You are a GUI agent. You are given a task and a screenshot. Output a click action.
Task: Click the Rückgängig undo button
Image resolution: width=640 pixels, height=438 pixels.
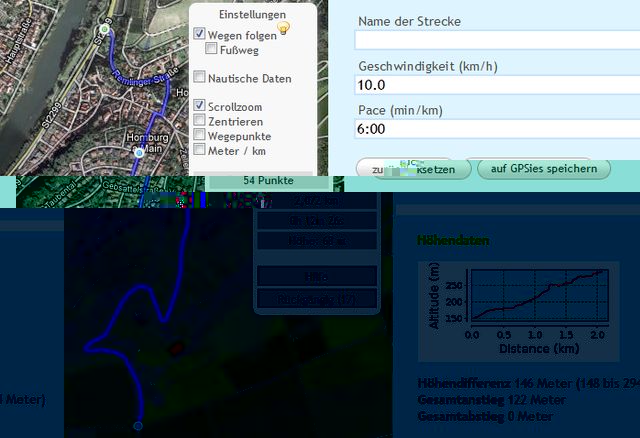point(316,299)
